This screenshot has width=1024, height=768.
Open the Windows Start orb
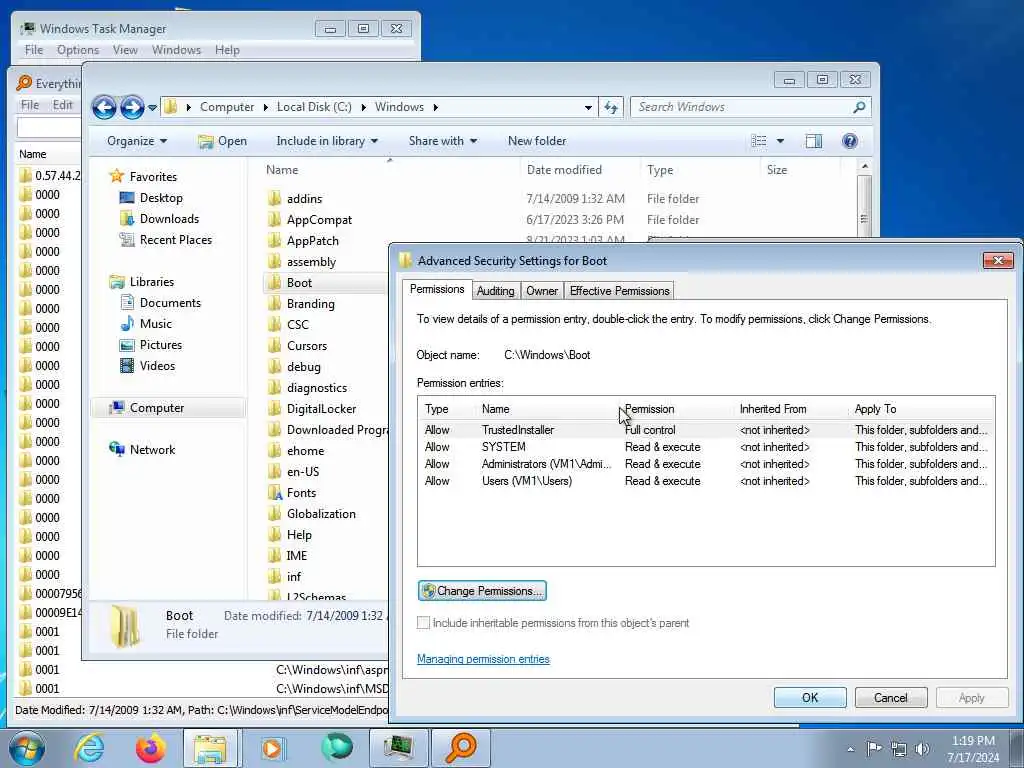27,748
